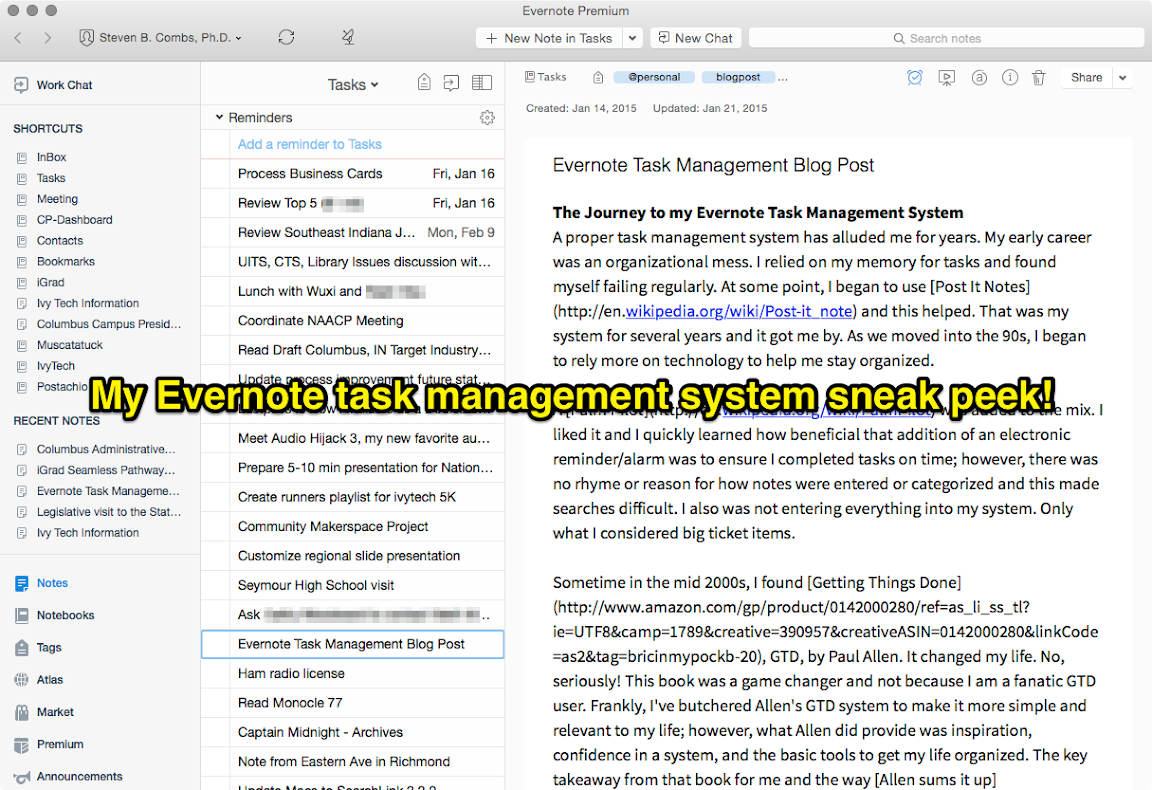Viewport: 1152px width, 790px height.
Task: Open the Tasks notebook dropdown
Action: click(x=353, y=85)
